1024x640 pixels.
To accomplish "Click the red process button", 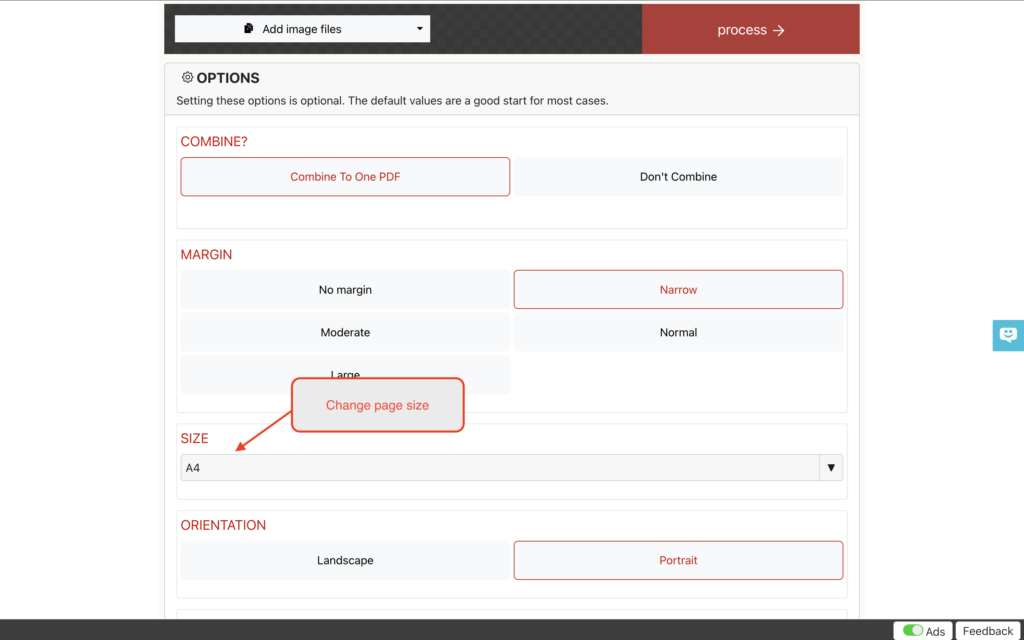I will [x=750, y=29].
